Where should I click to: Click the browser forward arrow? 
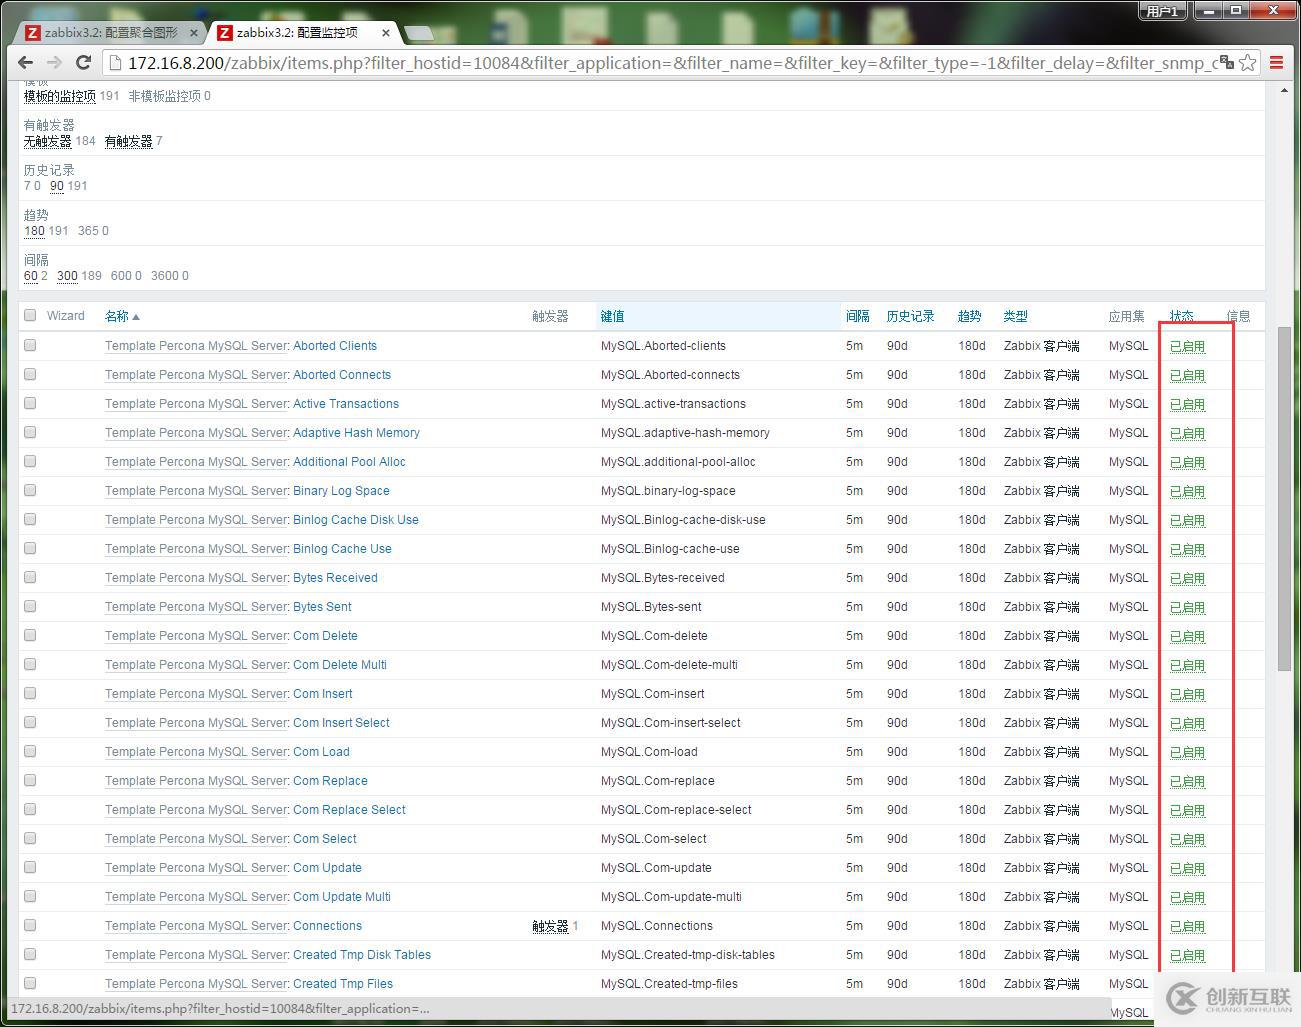coord(53,62)
